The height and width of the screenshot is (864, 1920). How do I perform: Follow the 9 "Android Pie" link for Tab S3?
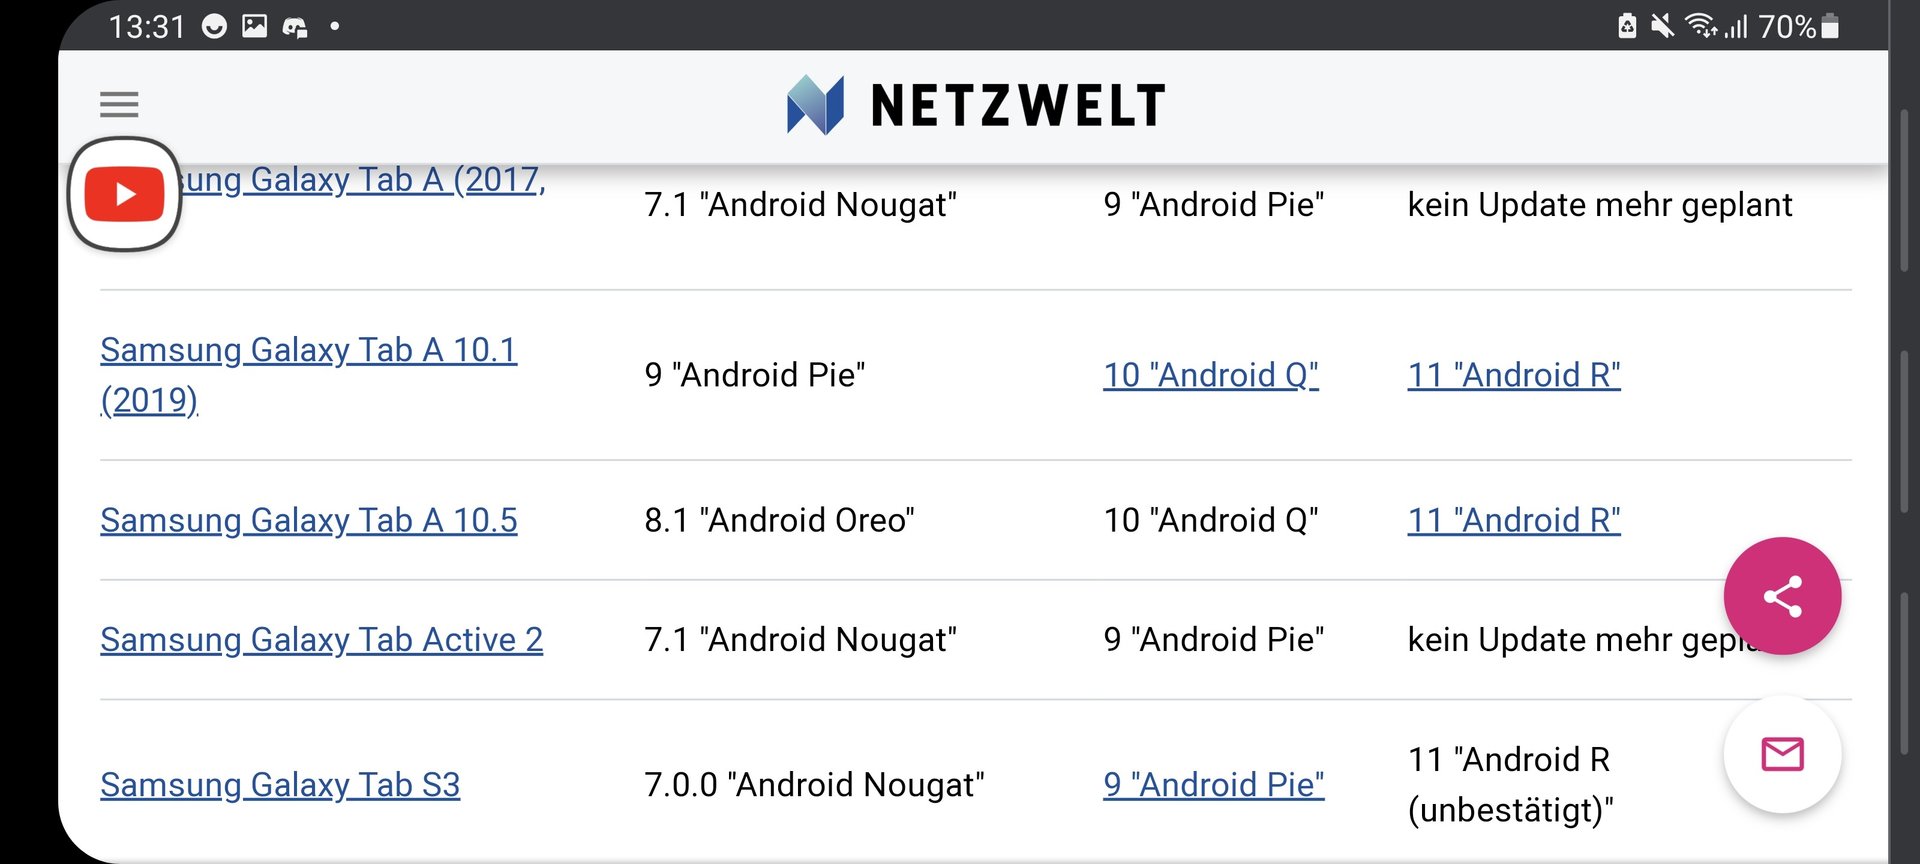pos(1214,785)
